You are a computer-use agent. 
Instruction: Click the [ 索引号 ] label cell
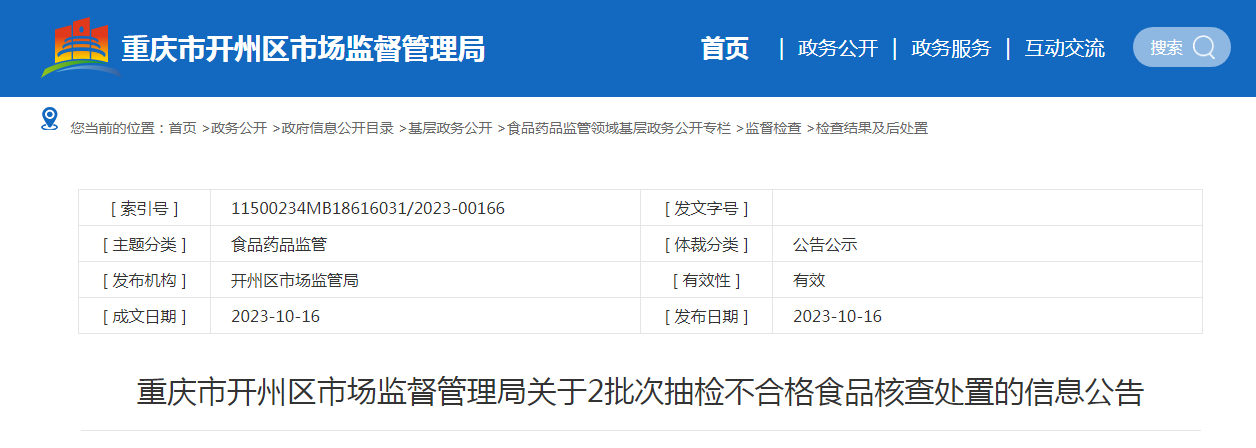(x=145, y=208)
